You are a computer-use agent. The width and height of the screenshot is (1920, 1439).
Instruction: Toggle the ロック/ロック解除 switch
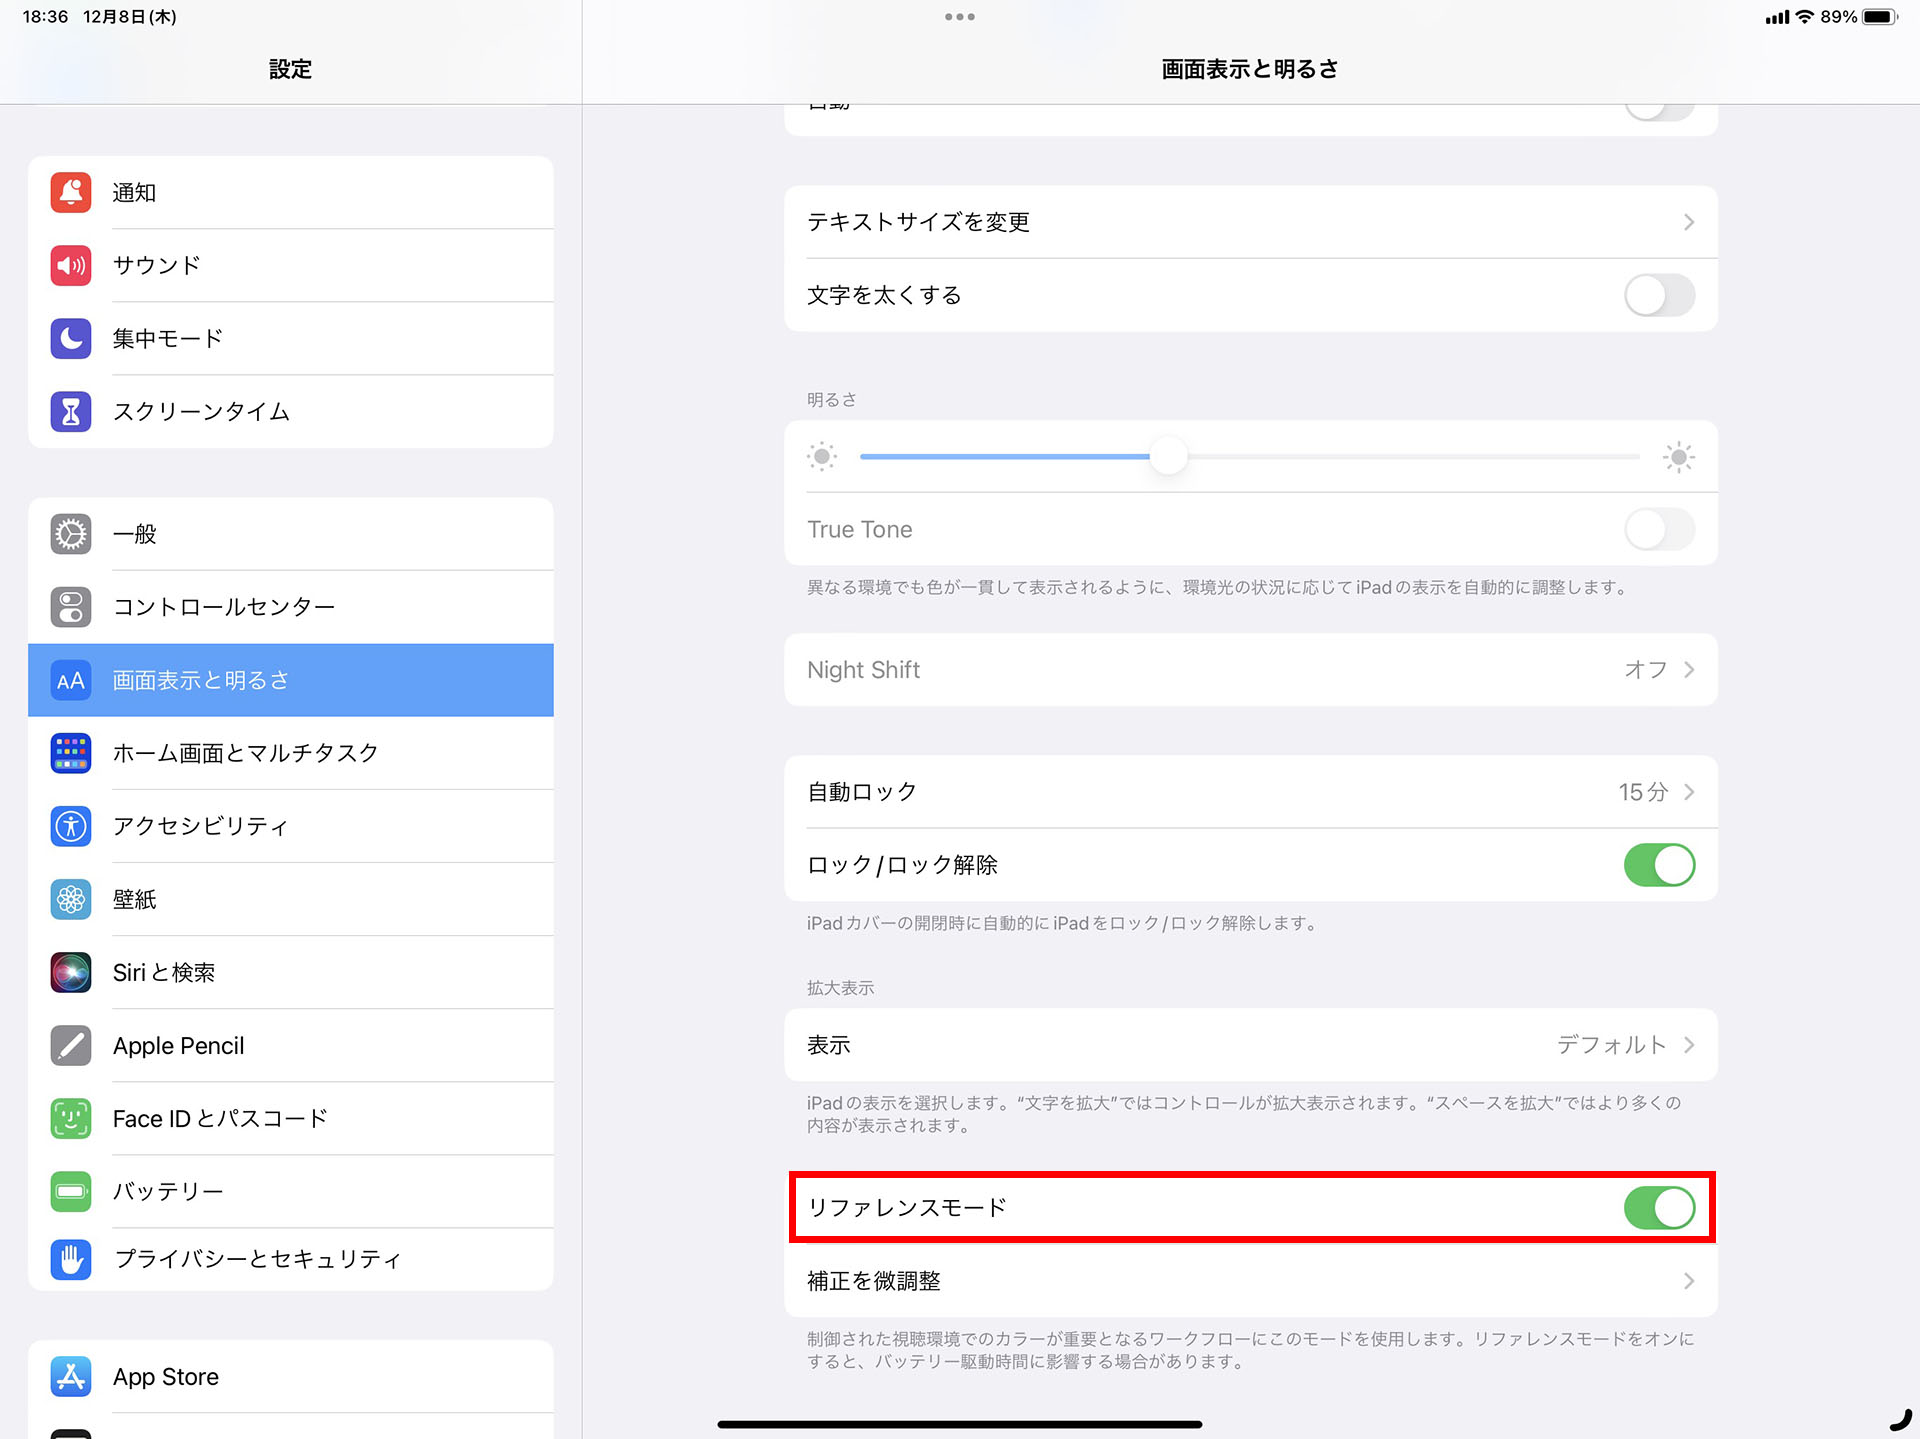[1659, 865]
